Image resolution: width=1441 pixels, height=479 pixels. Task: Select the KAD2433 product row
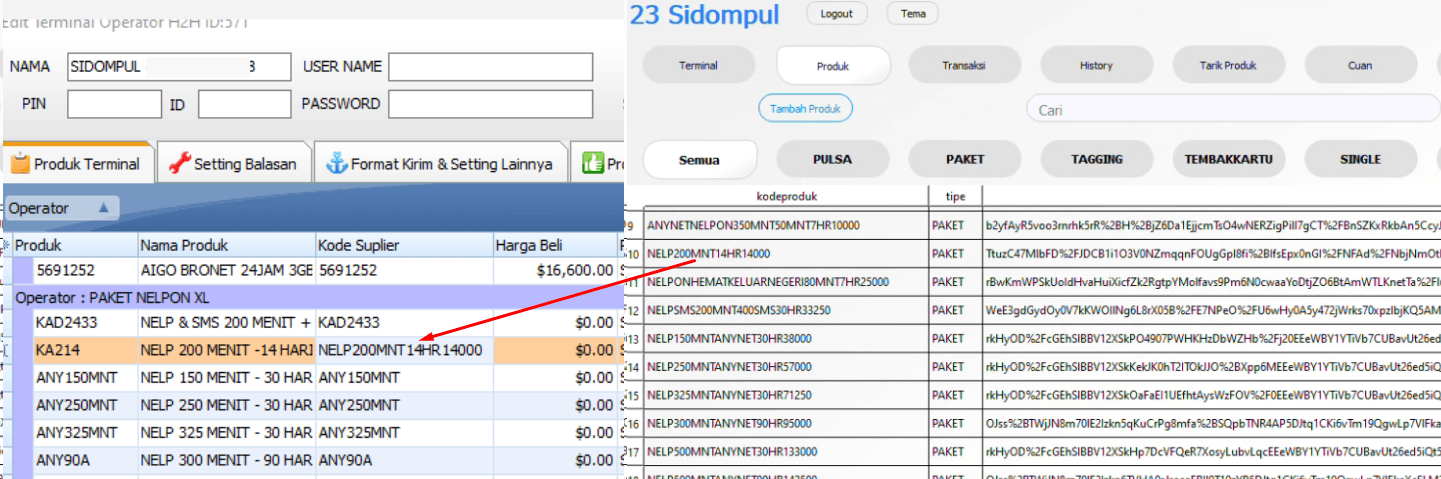316,323
